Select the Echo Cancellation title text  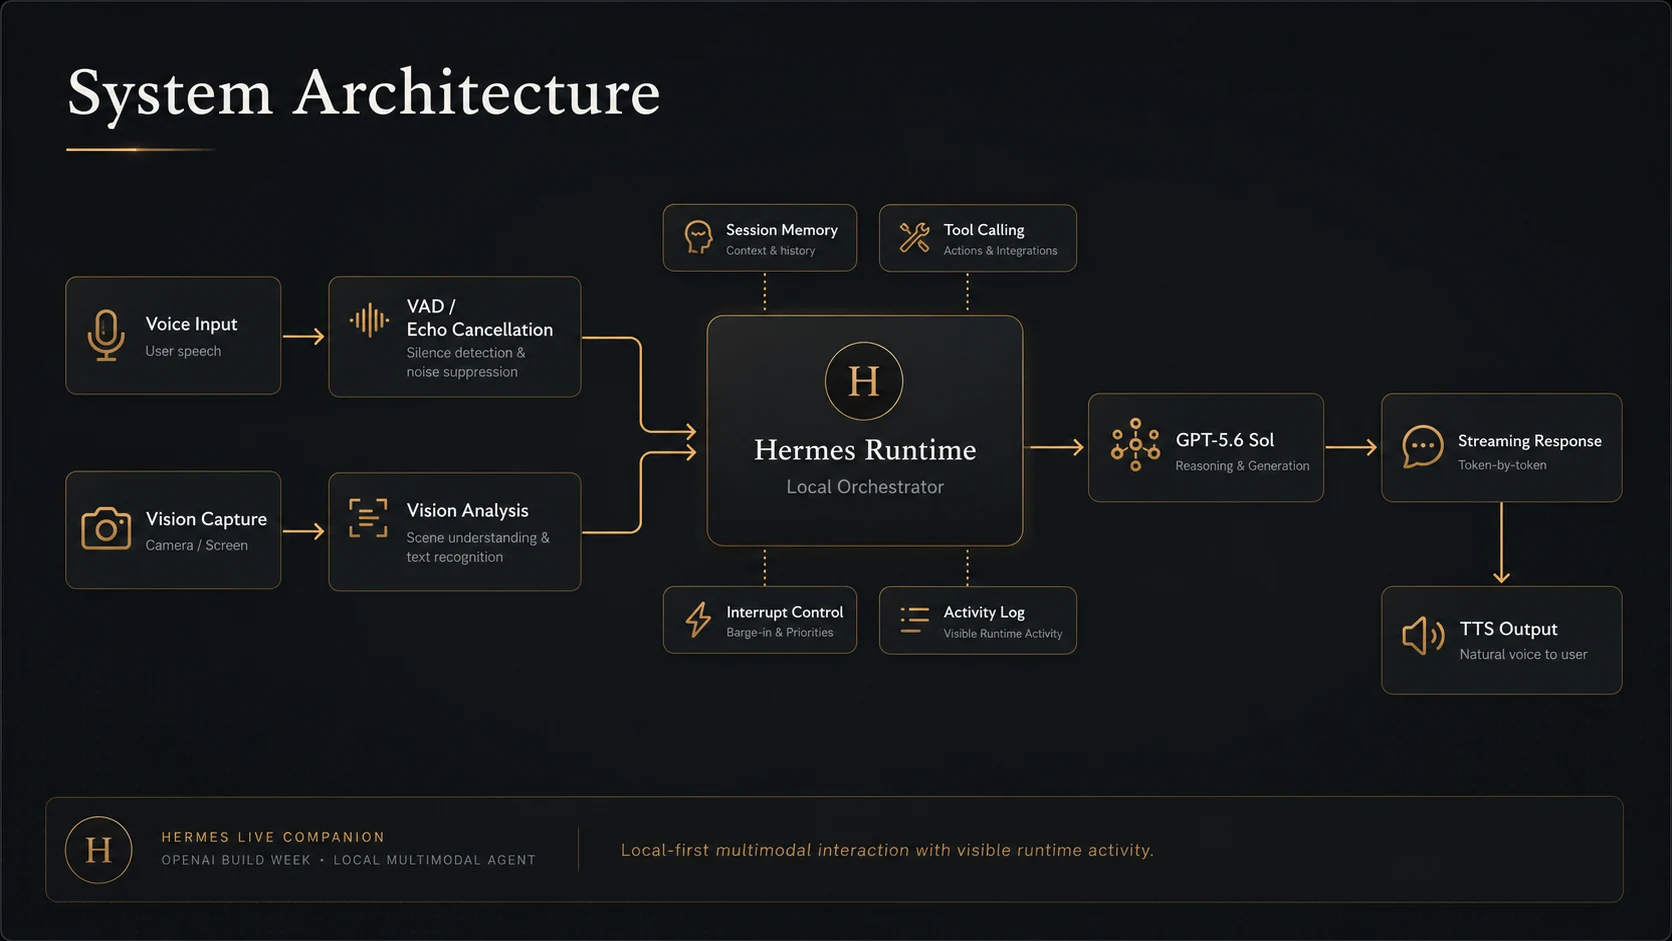pyautogui.click(x=479, y=329)
